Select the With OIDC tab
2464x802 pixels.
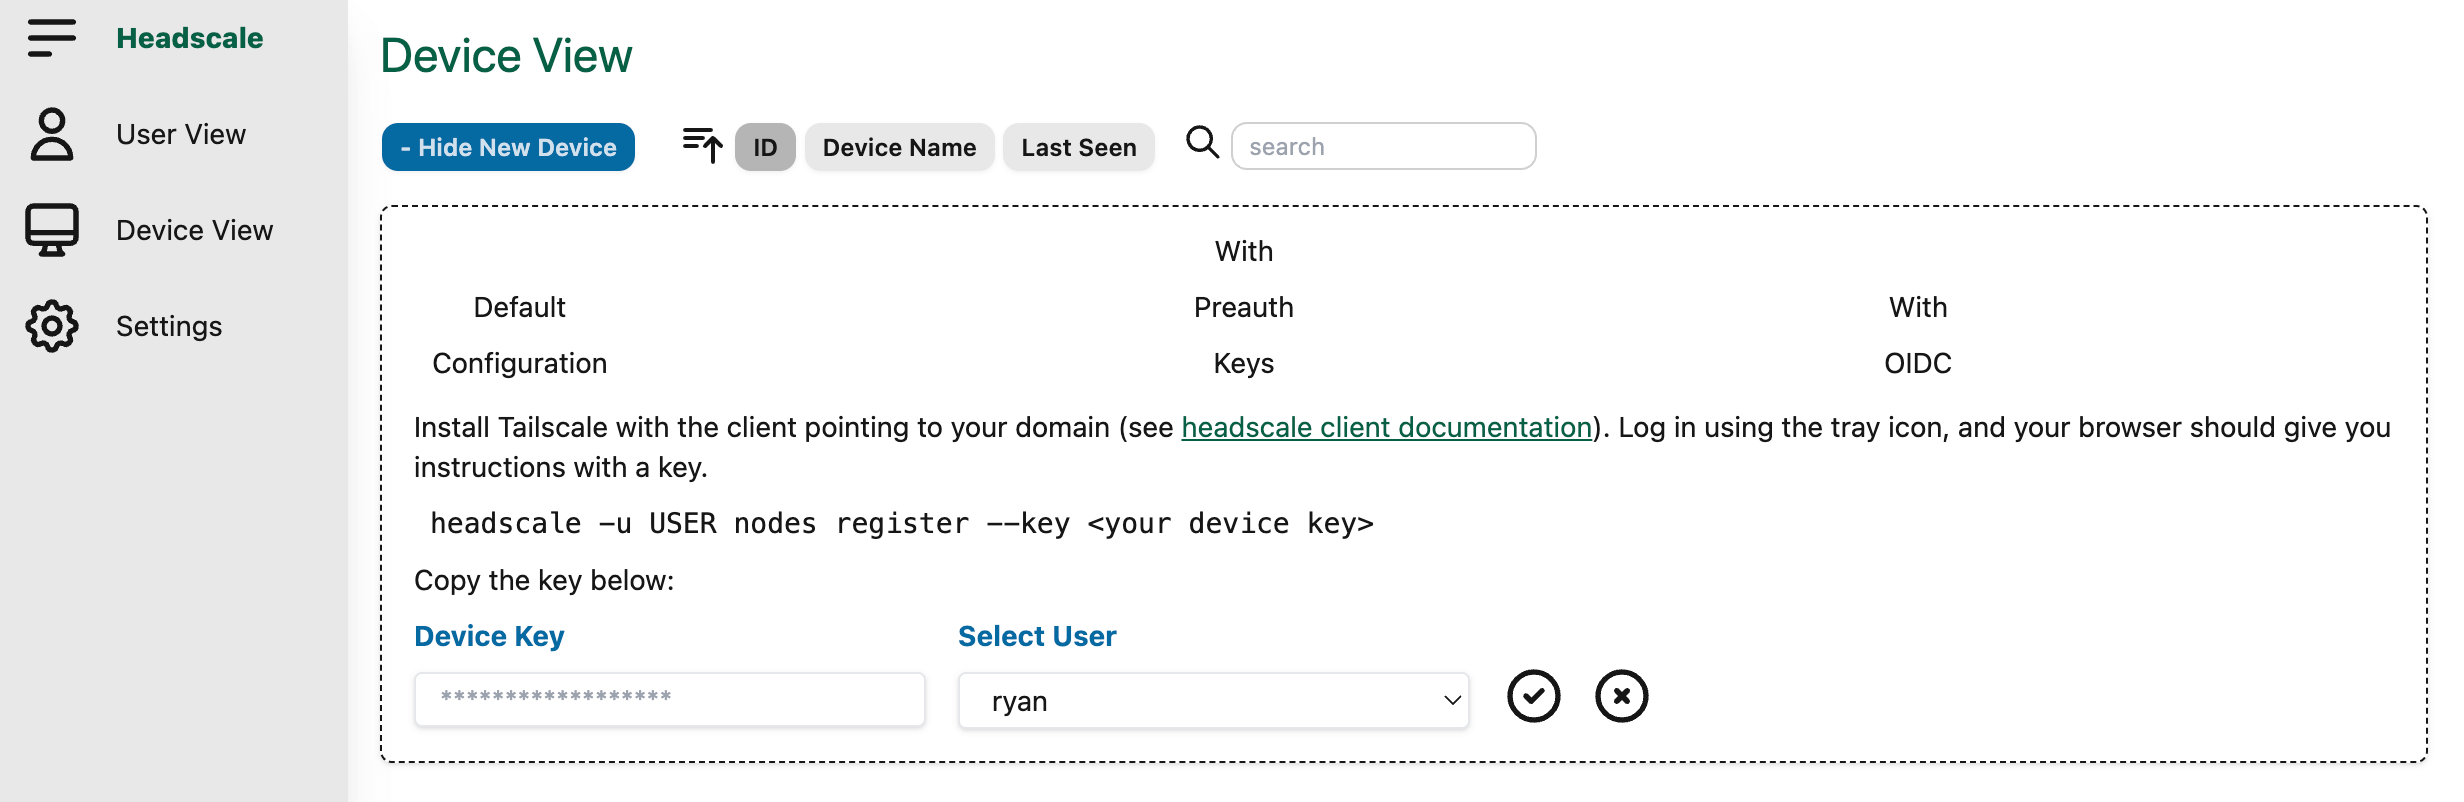pyautogui.click(x=1917, y=335)
